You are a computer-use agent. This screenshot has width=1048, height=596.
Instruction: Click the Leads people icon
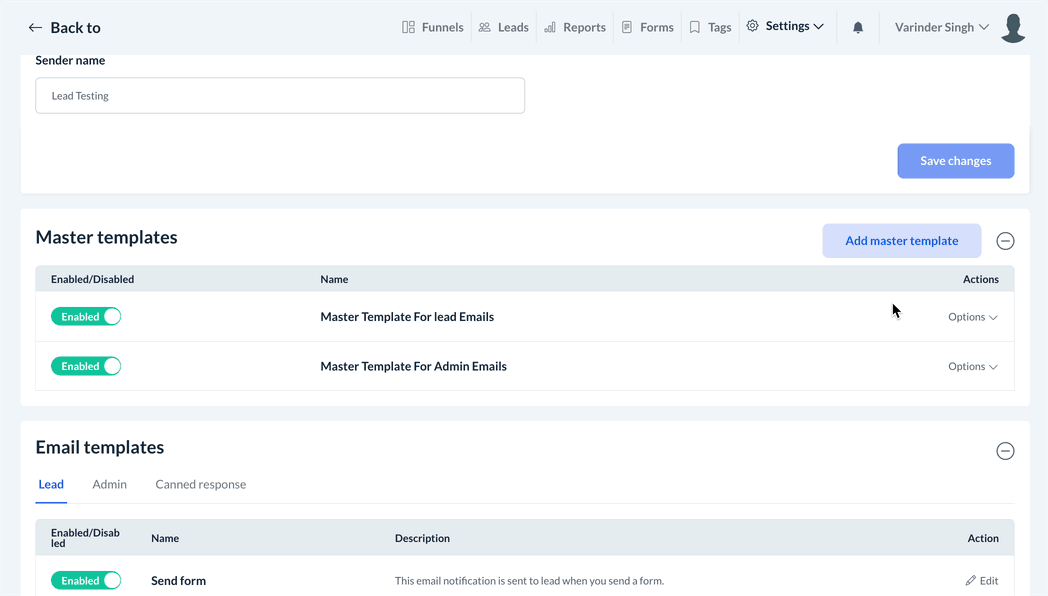tap(485, 27)
